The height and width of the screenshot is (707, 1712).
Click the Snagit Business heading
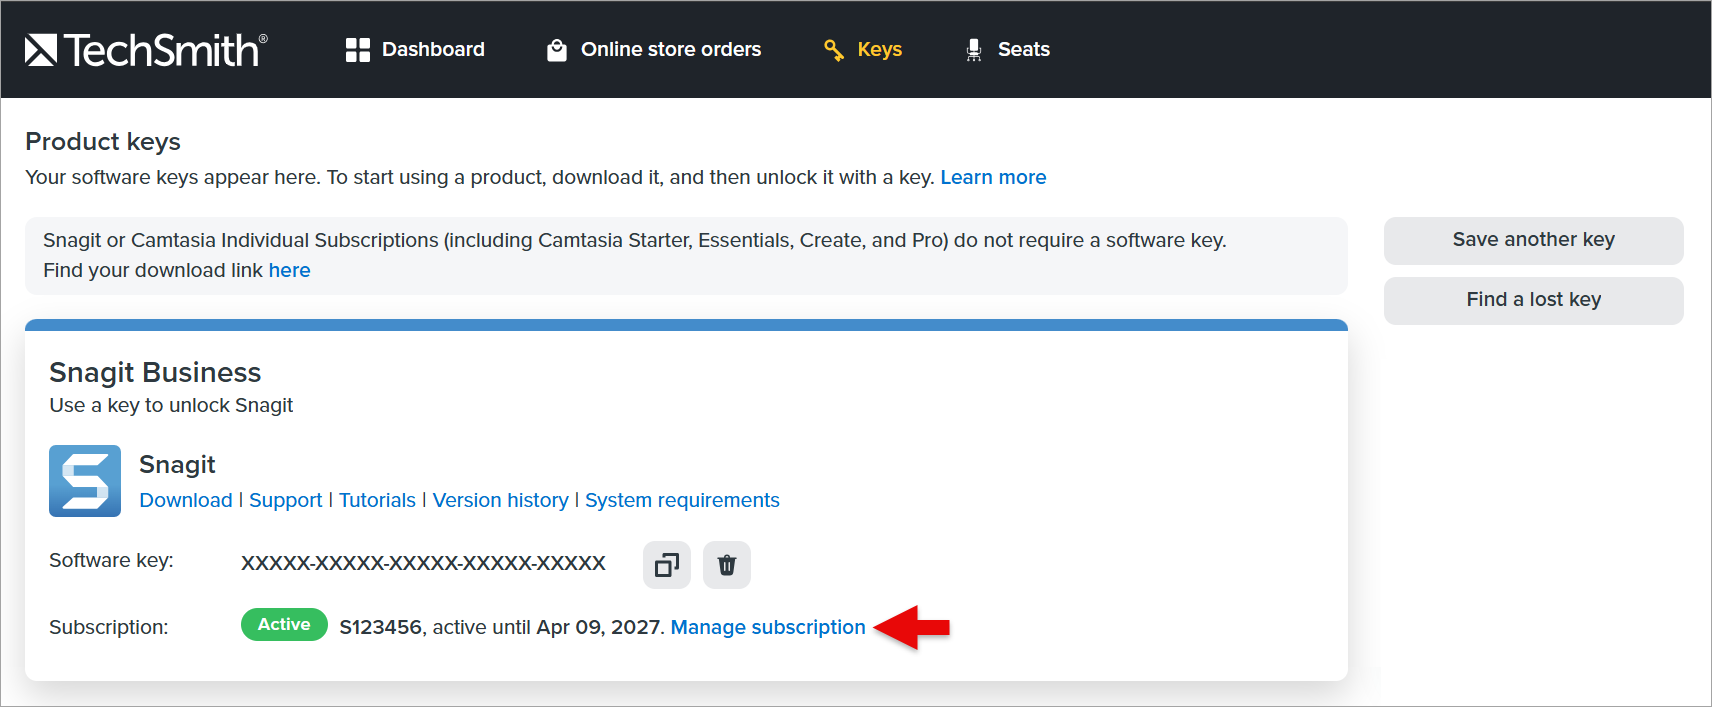(x=155, y=372)
